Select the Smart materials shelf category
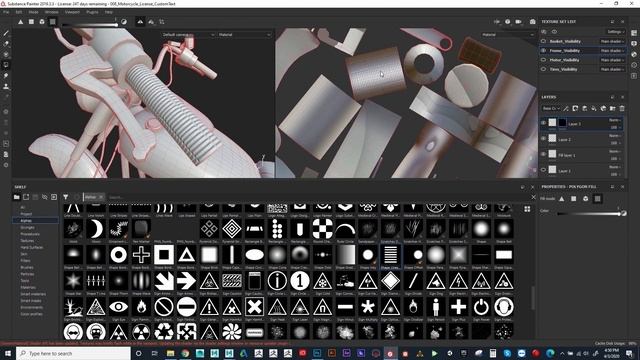Viewport: 640px width, 360px height. pyautogui.click(x=33, y=294)
